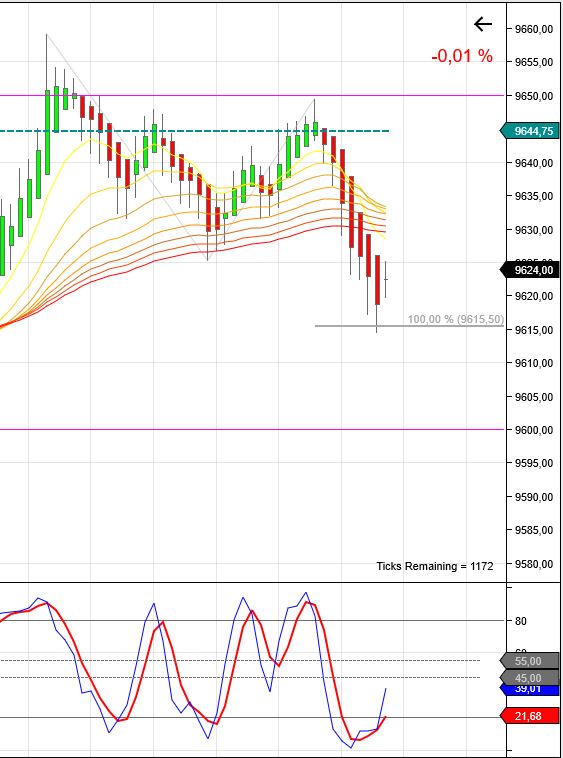Select the gray Fibonacci 100% line
The height and width of the screenshot is (758, 563).
point(409,326)
